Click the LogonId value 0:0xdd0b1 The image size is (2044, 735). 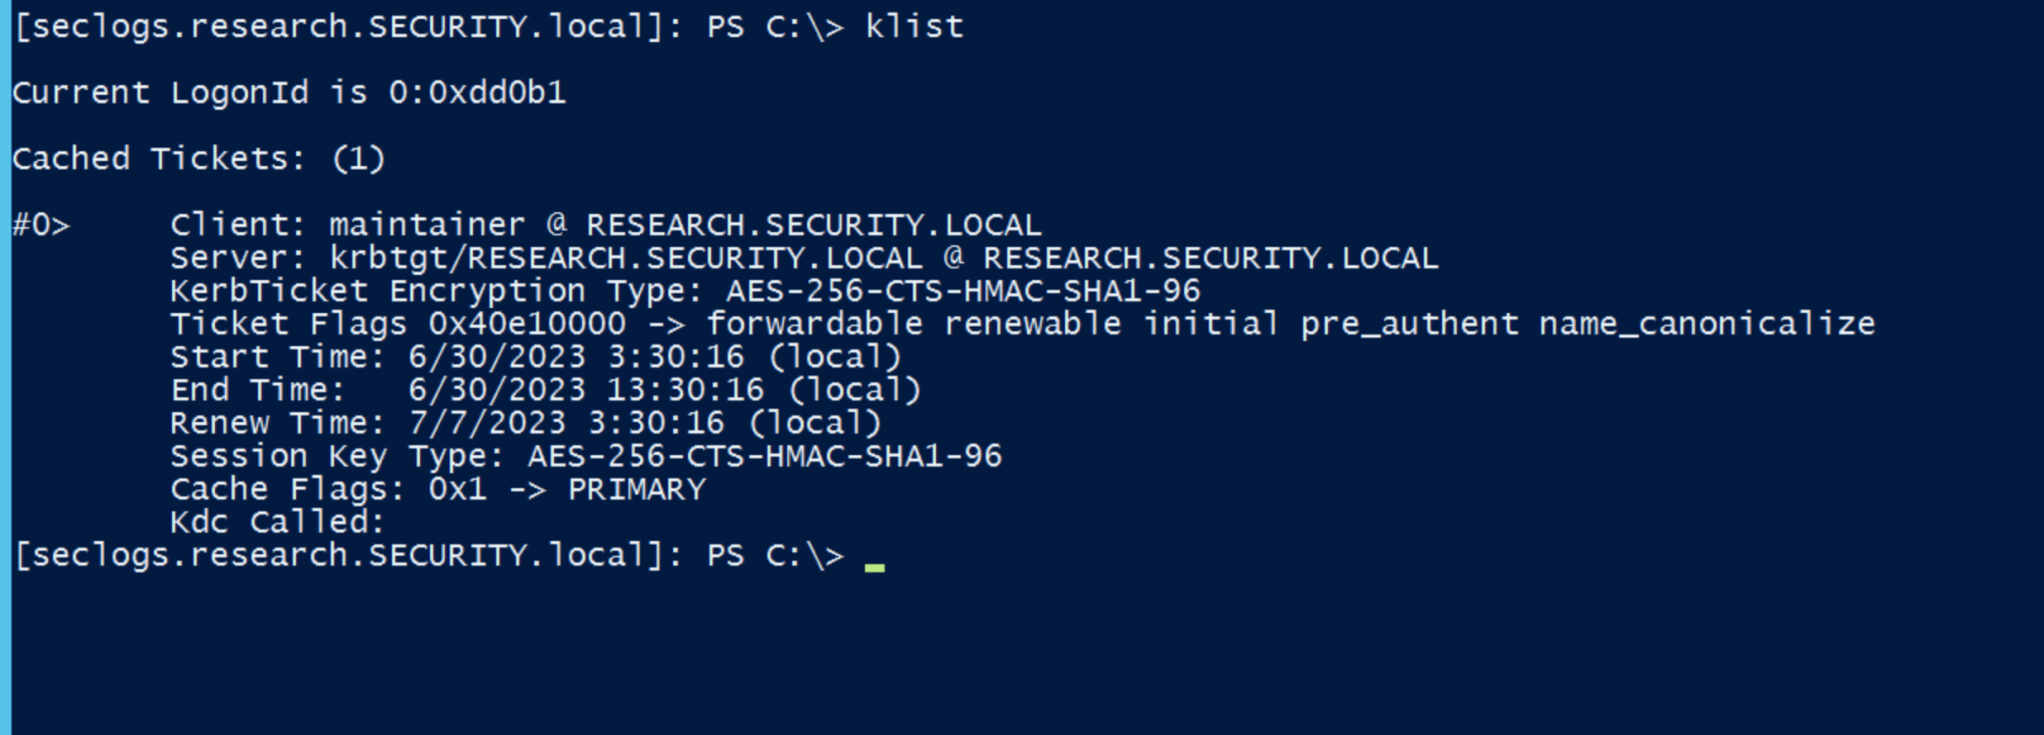[x=477, y=93]
